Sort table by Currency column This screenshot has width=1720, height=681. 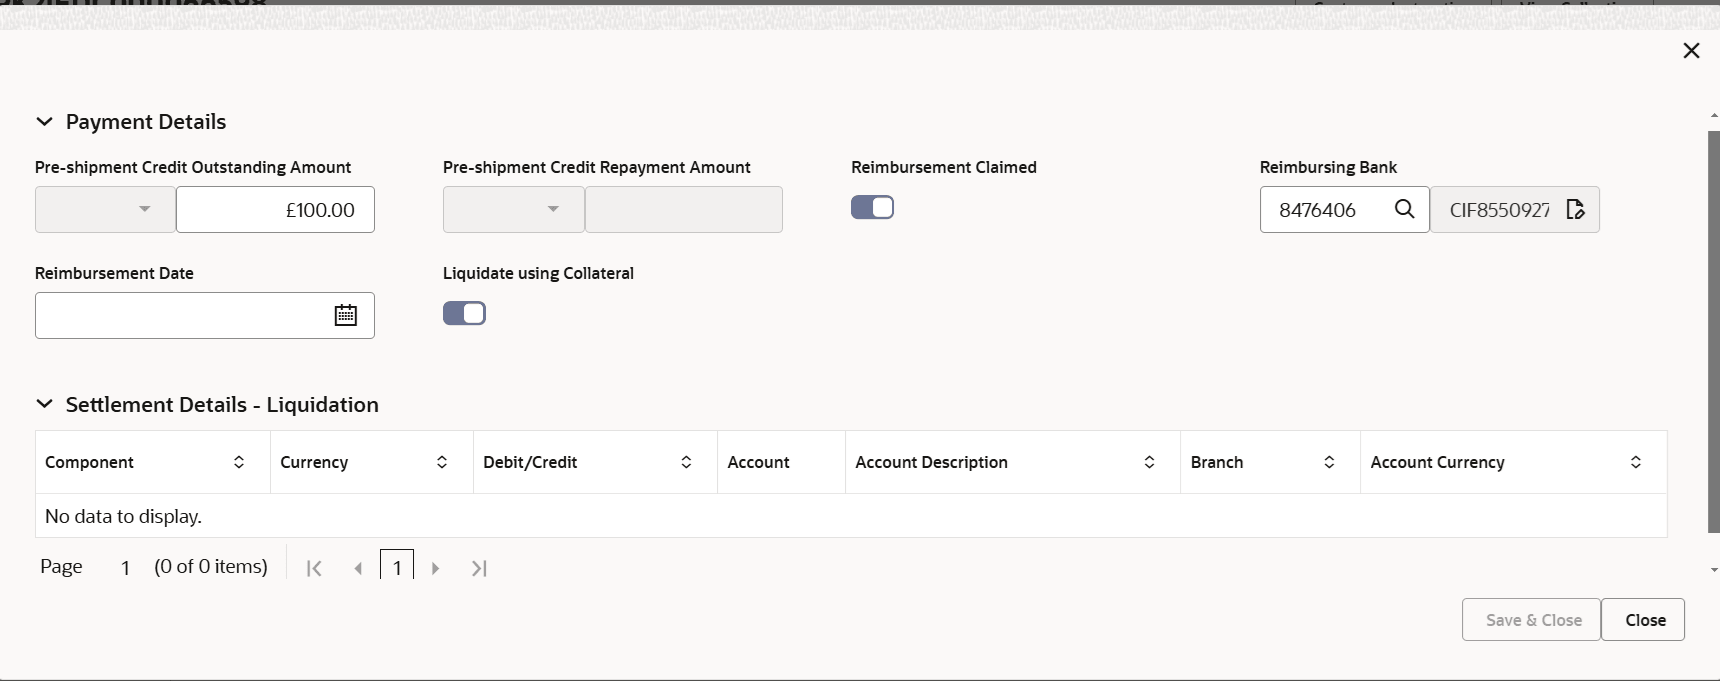click(x=442, y=462)
